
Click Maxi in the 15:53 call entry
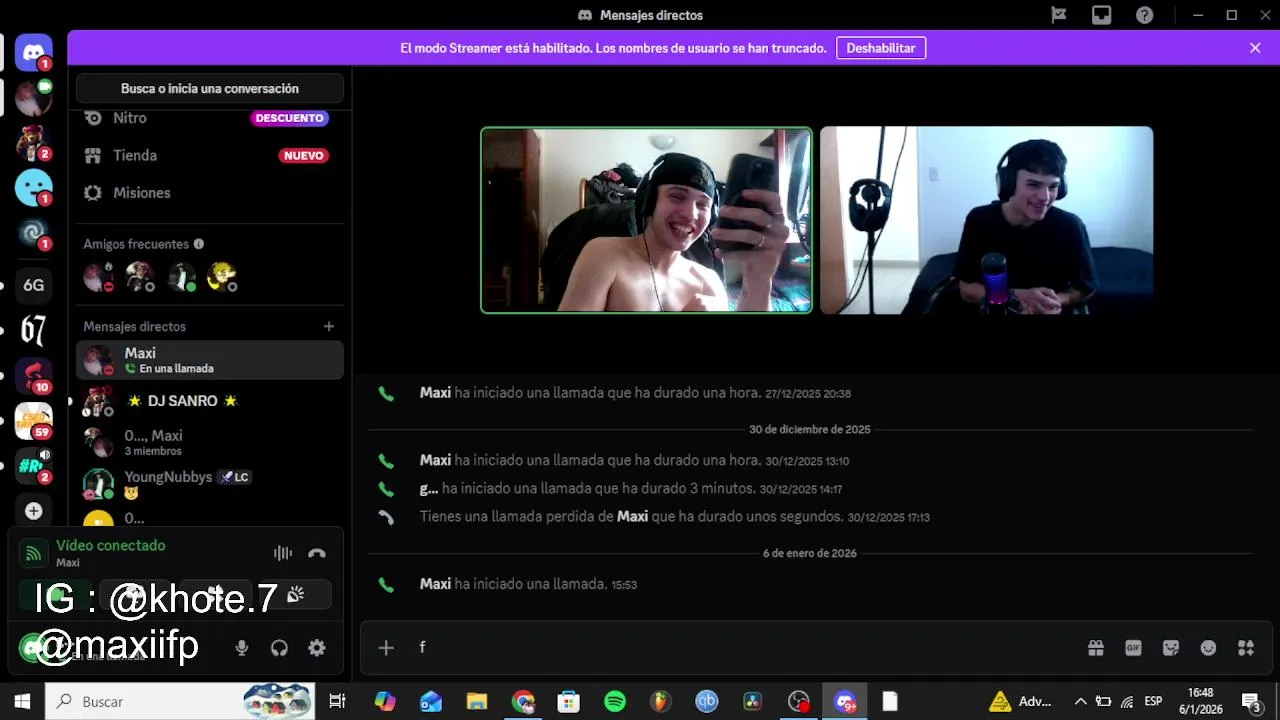pos(435,584)
